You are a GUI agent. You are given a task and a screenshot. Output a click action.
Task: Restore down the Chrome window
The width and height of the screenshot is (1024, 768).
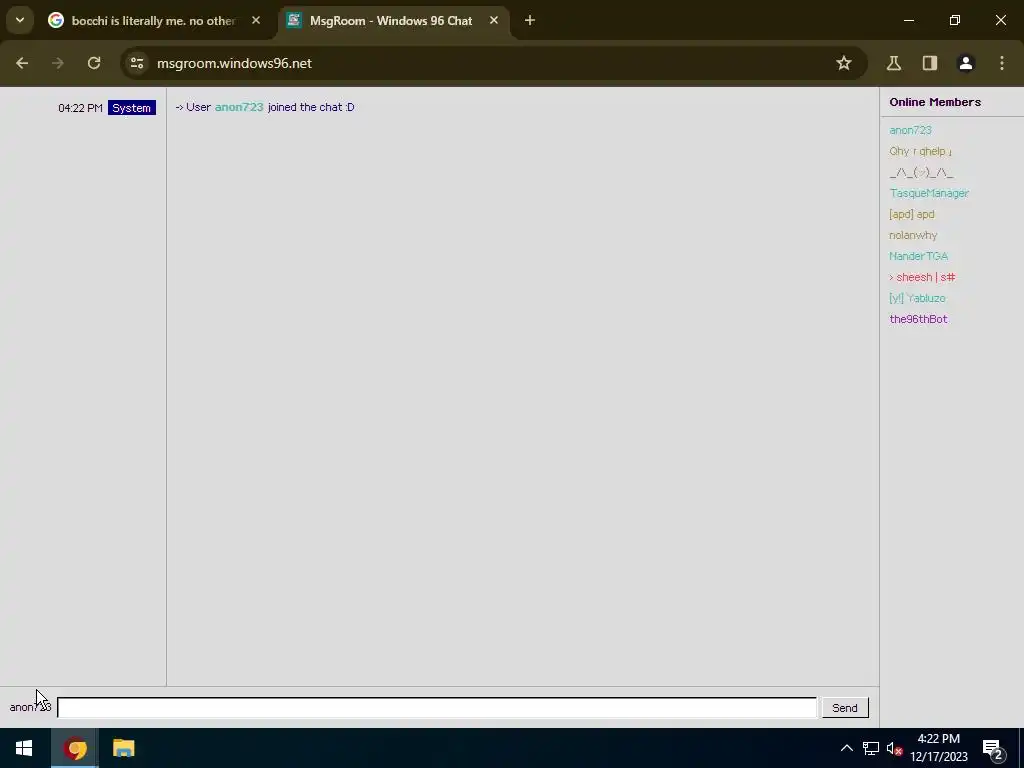coord(955,21)
